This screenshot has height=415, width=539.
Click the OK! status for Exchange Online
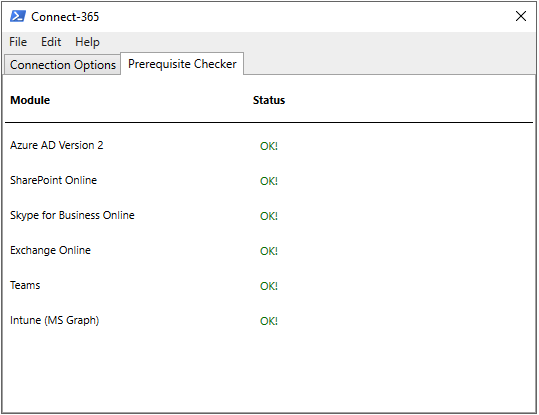click(269, 251)
